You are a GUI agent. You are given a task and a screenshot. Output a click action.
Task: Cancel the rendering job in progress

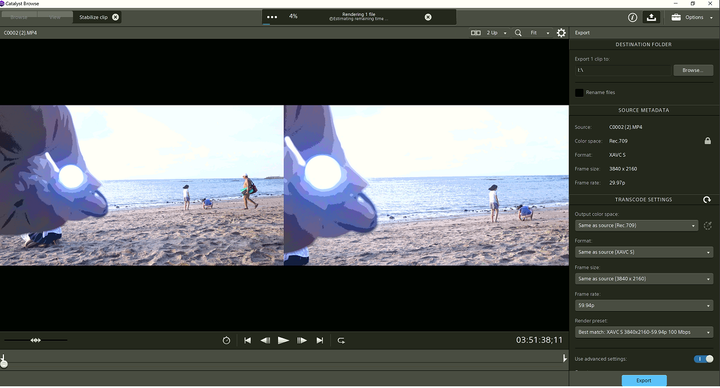coord(428,17)
